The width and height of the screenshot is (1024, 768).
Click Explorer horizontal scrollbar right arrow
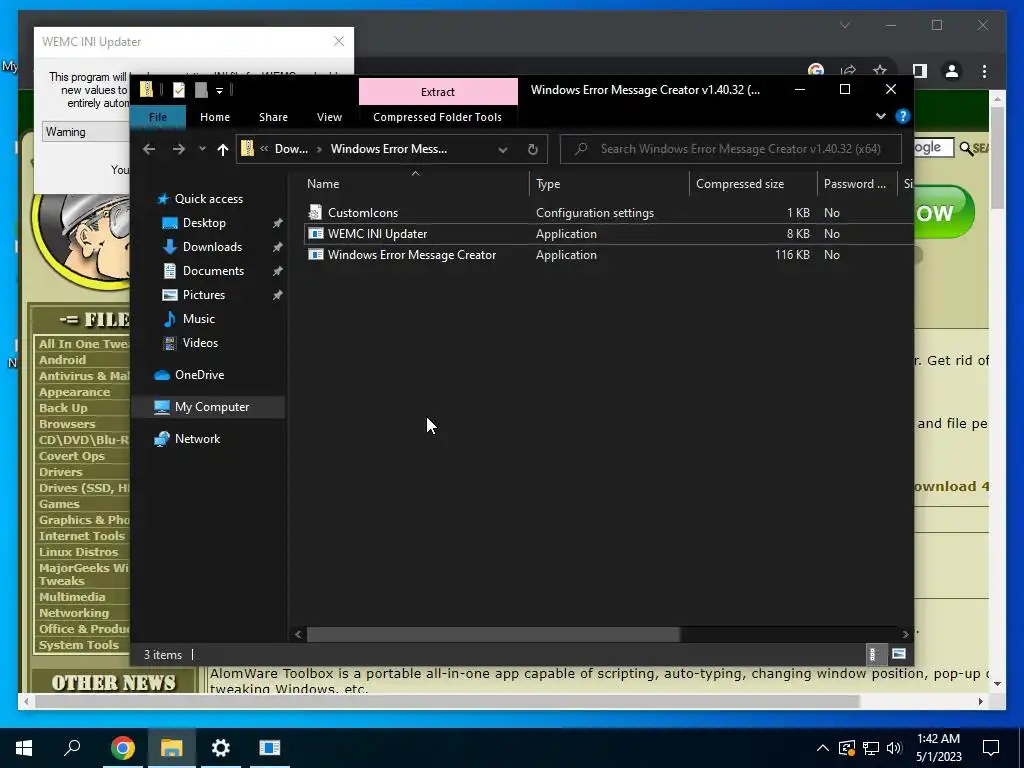click(x=905, y=634)
